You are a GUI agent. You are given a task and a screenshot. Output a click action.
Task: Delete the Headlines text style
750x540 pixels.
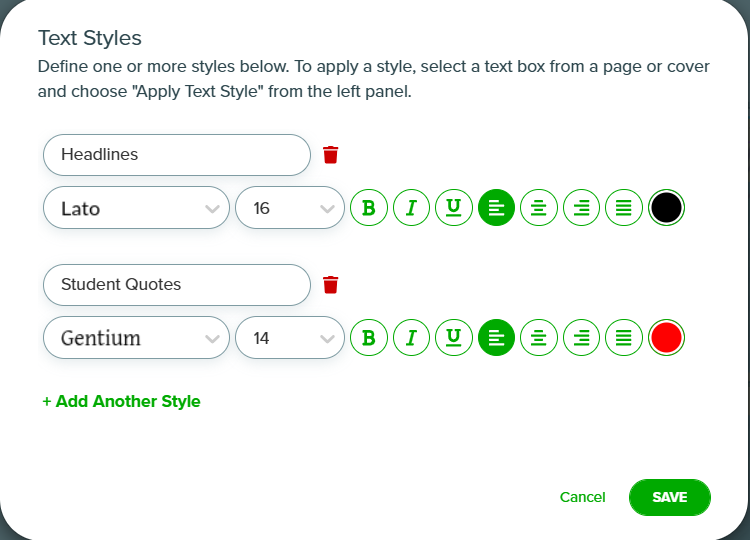pyautogui.click(x=331, y=155)
